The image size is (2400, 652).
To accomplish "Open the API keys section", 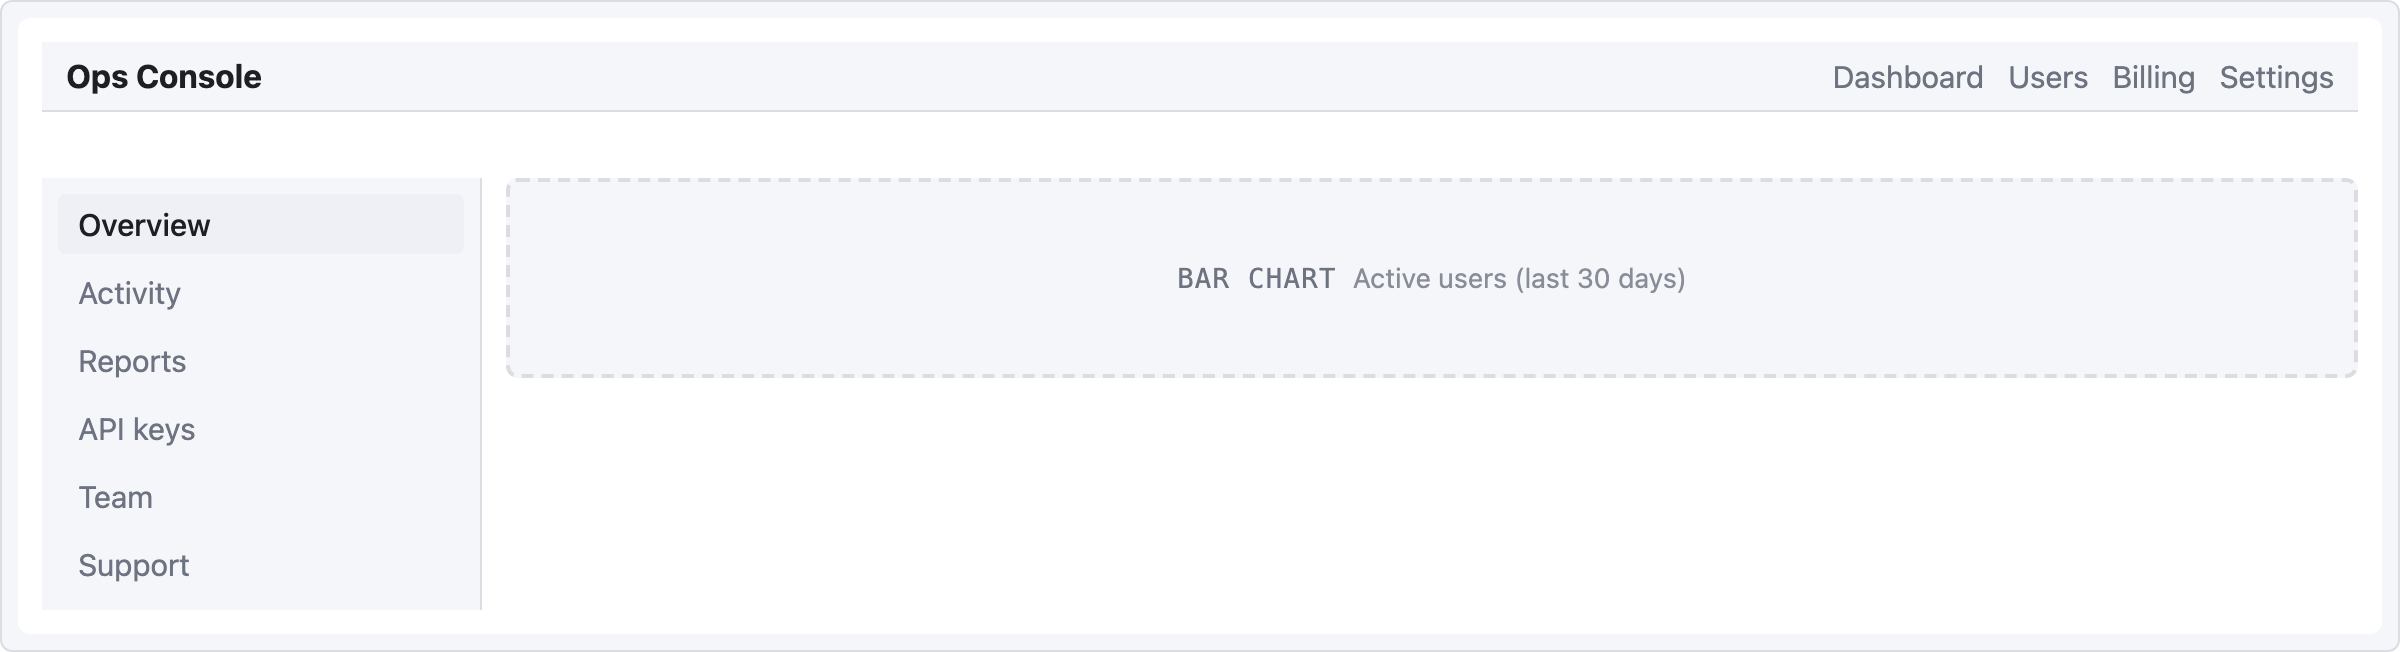I will [x=138, y=429].
